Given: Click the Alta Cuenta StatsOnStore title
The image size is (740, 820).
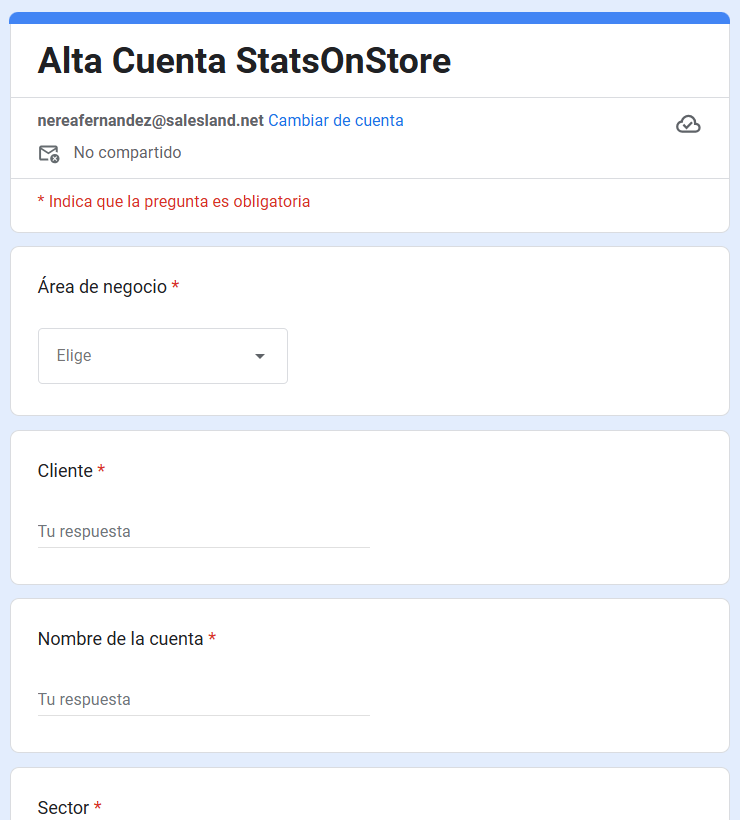Looking at the screenshot, I should pyautogui.click(x=244, y=61).
